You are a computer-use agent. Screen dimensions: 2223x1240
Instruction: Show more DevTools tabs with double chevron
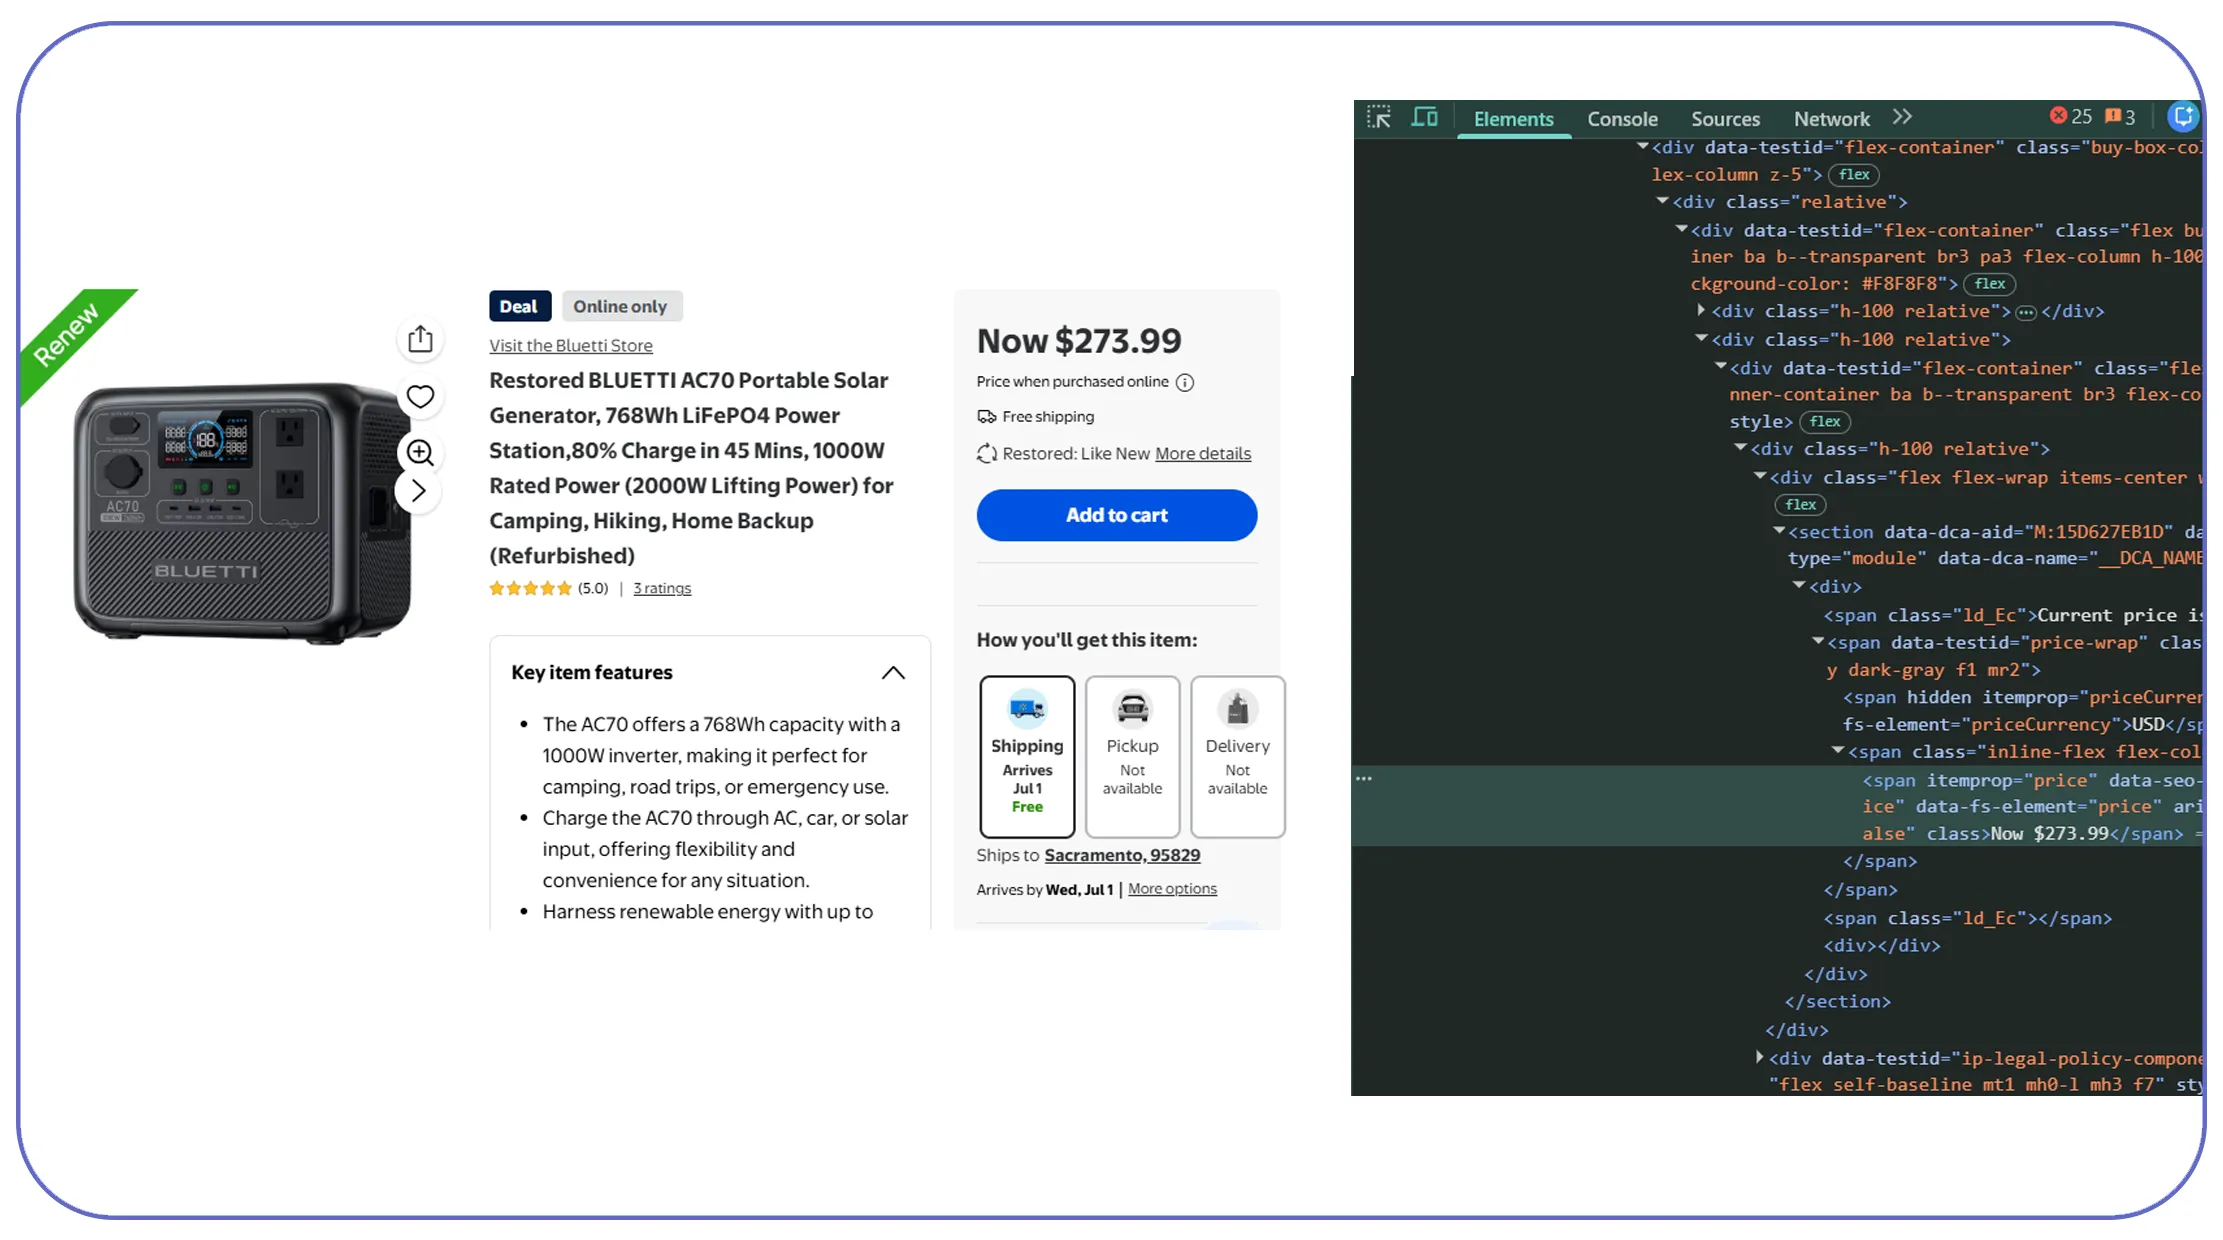coord(1902,117)
